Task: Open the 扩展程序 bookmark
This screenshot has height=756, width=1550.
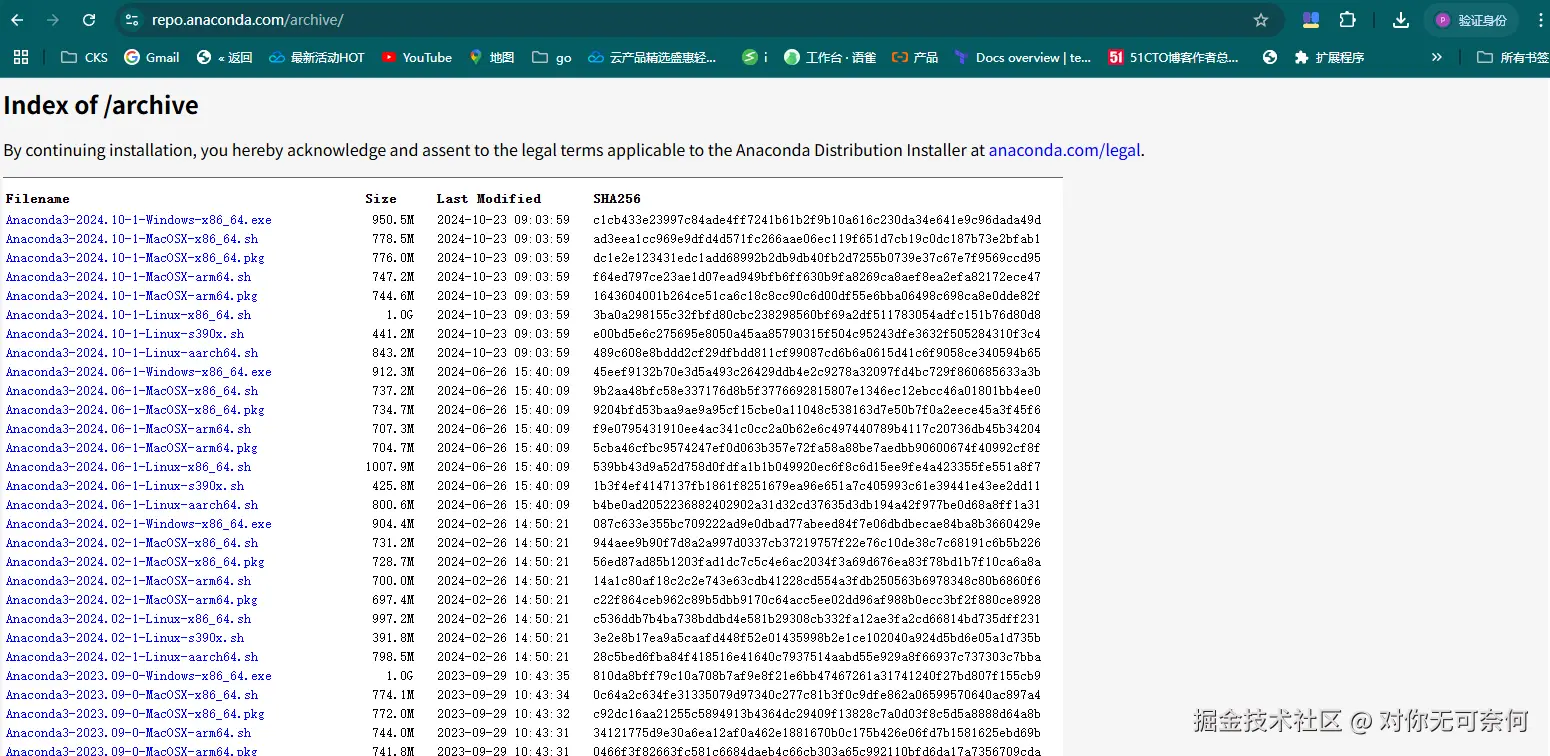Action: pyautogui.click(x=1329, y=57)
